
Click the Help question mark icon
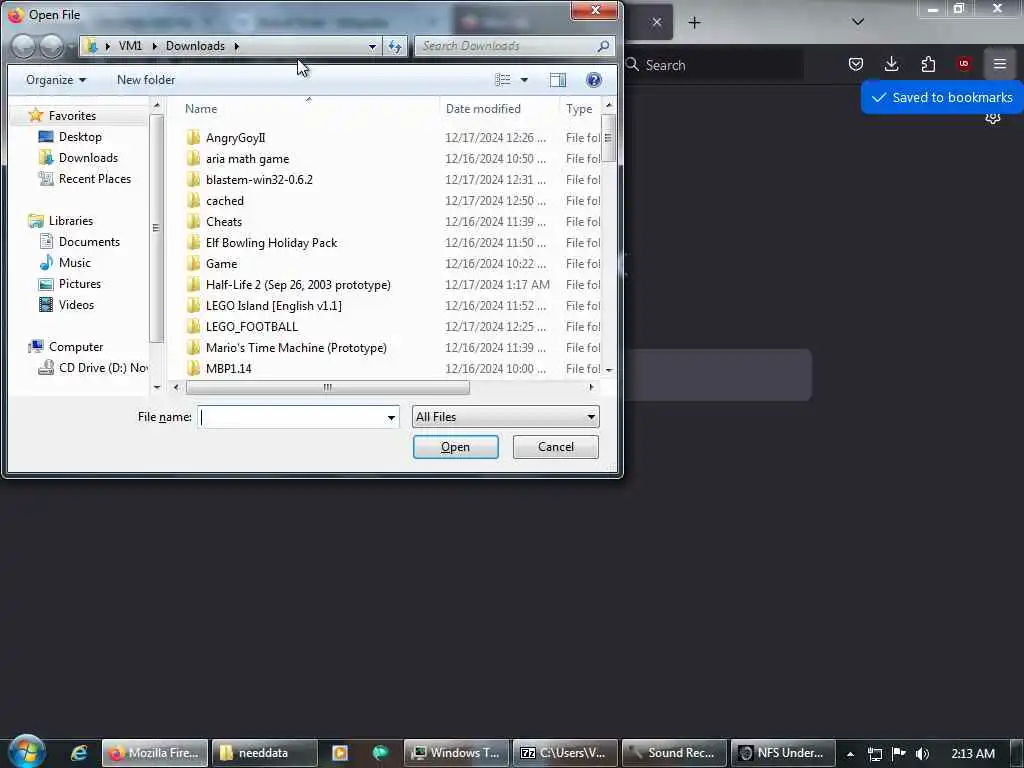[594, 80]
